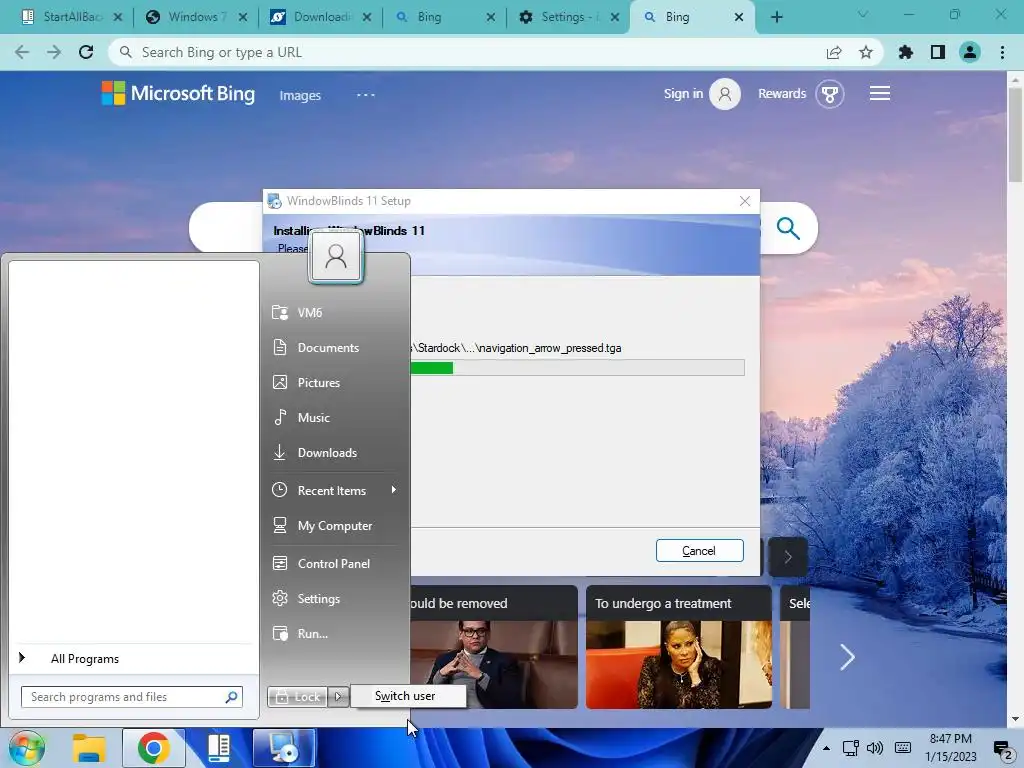
Task: Open a new browser tab
Action: 776,17
